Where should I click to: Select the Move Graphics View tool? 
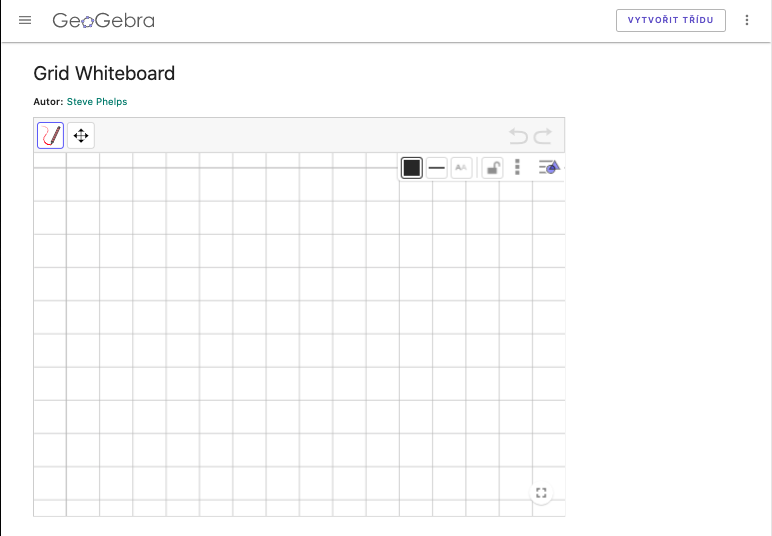81,135
